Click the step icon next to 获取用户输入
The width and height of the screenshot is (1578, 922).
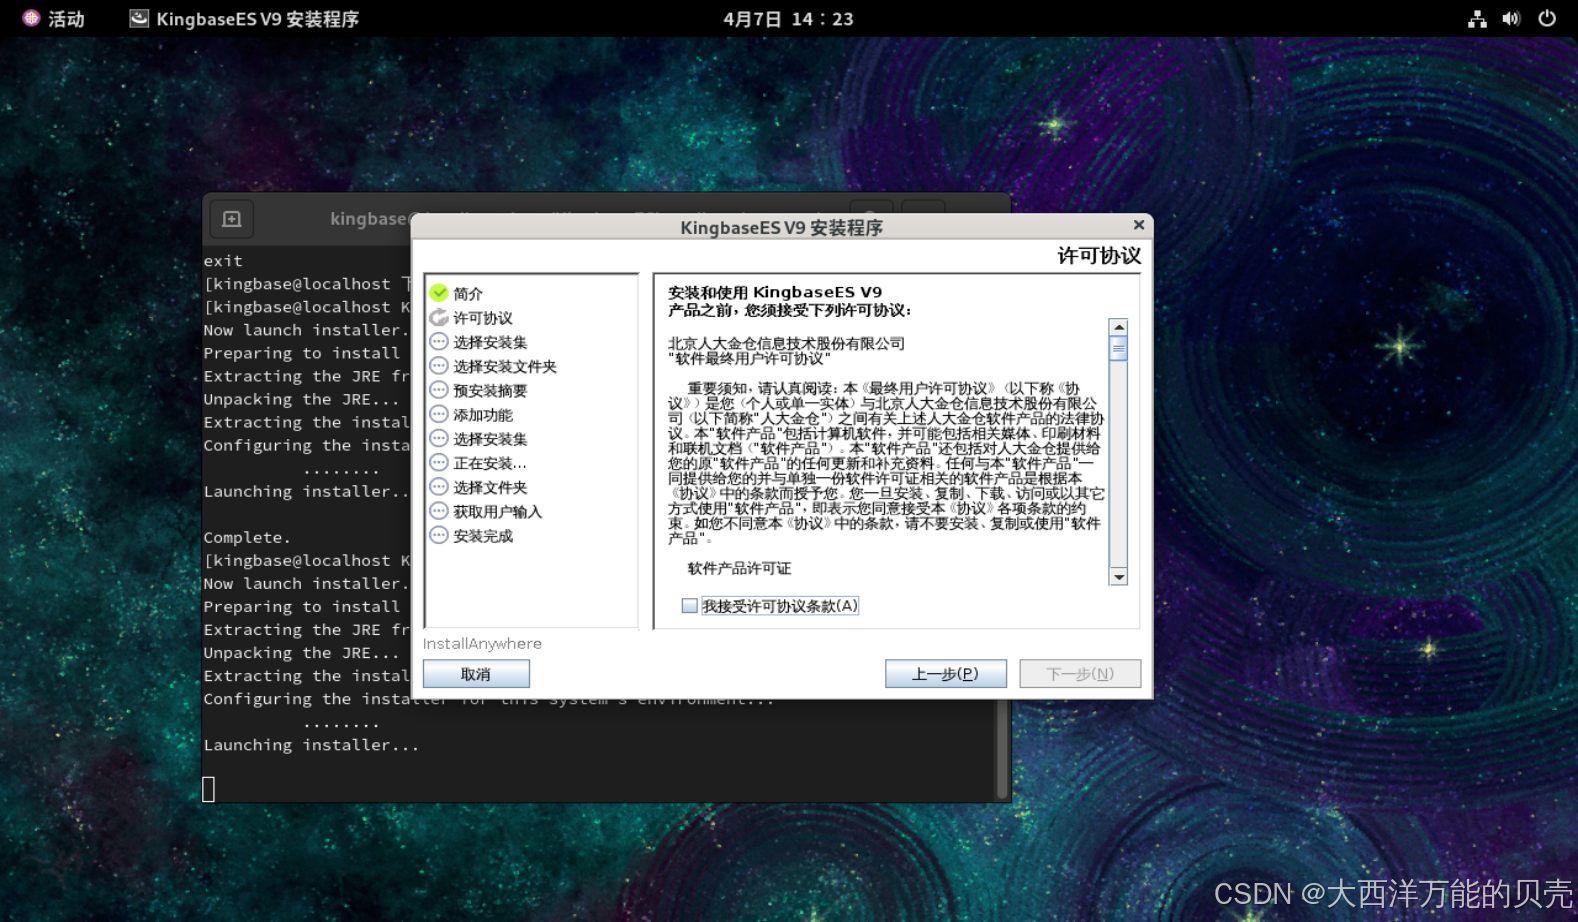coord(439,511)
